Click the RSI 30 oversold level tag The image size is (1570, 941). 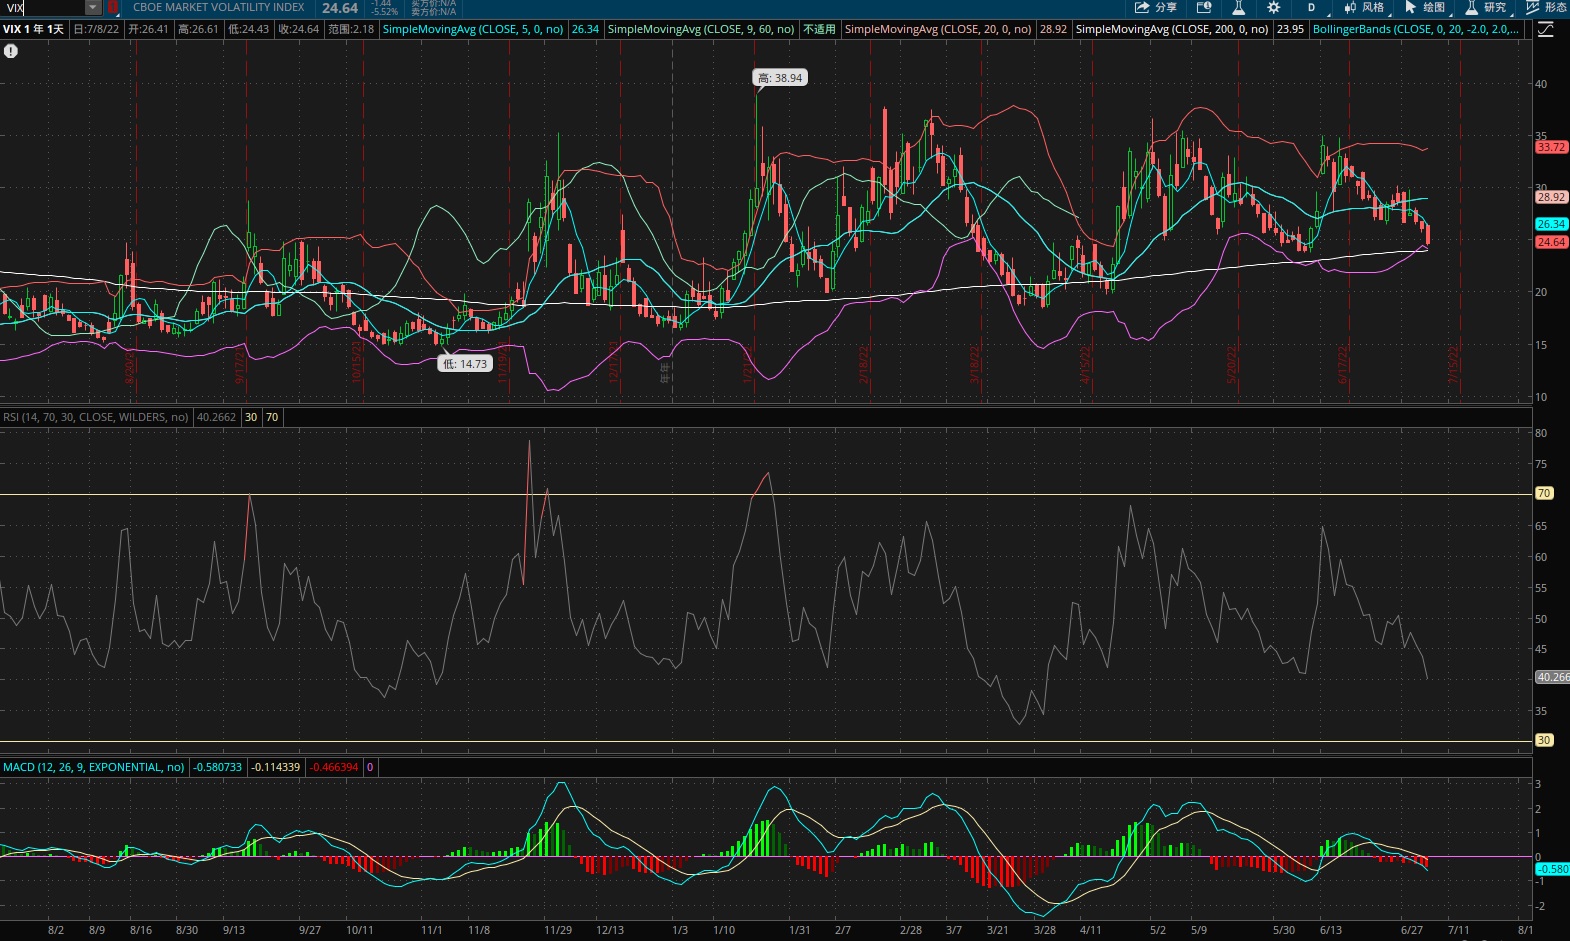[x=1544, y=740]
